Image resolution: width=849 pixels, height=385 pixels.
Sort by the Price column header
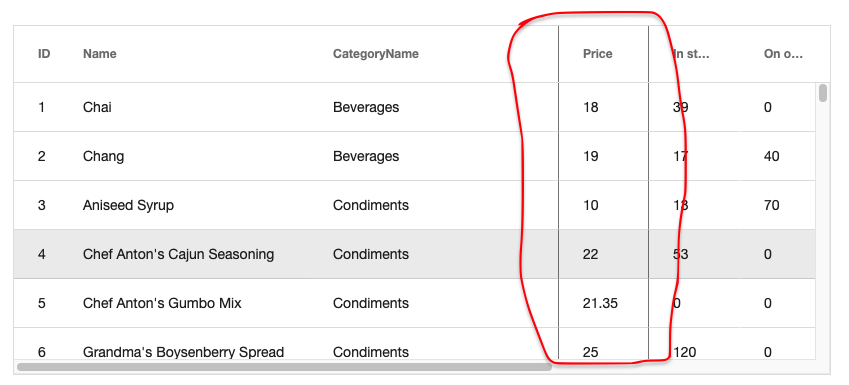click(597, 54)
